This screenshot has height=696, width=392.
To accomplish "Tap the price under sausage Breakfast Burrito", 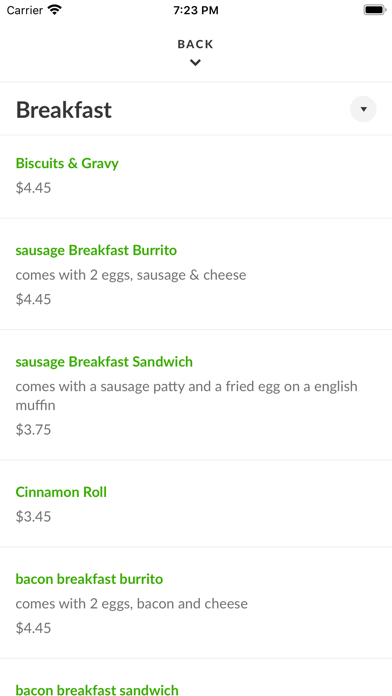I will pos(33,299).
